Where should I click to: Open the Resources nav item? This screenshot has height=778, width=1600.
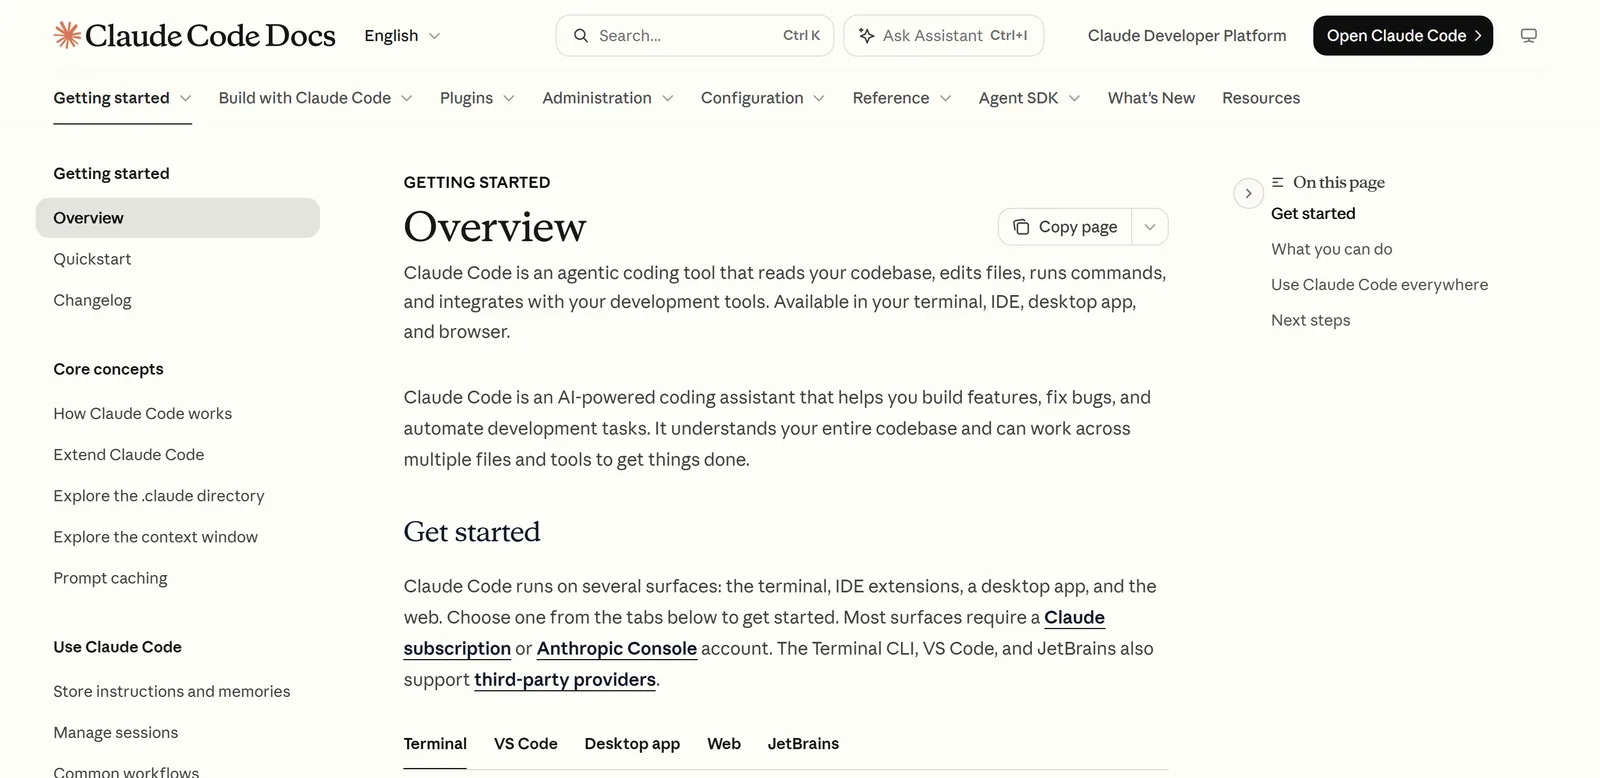pos(1261,98)
